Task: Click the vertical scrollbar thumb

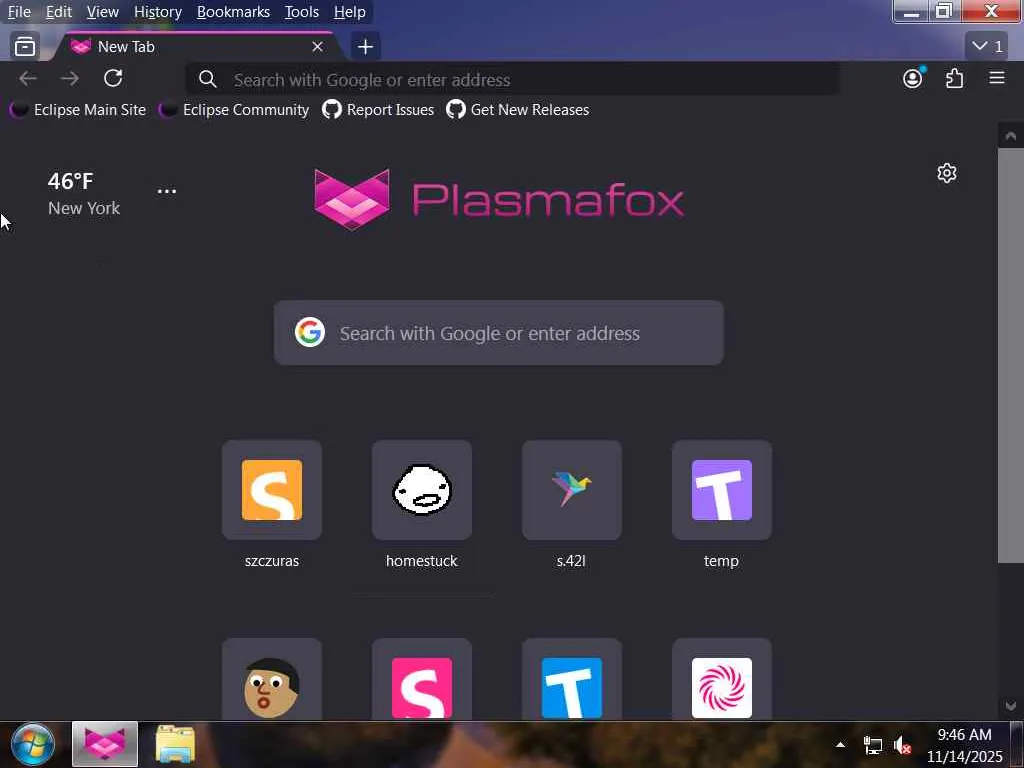Action: click(x=1010, y=355)
